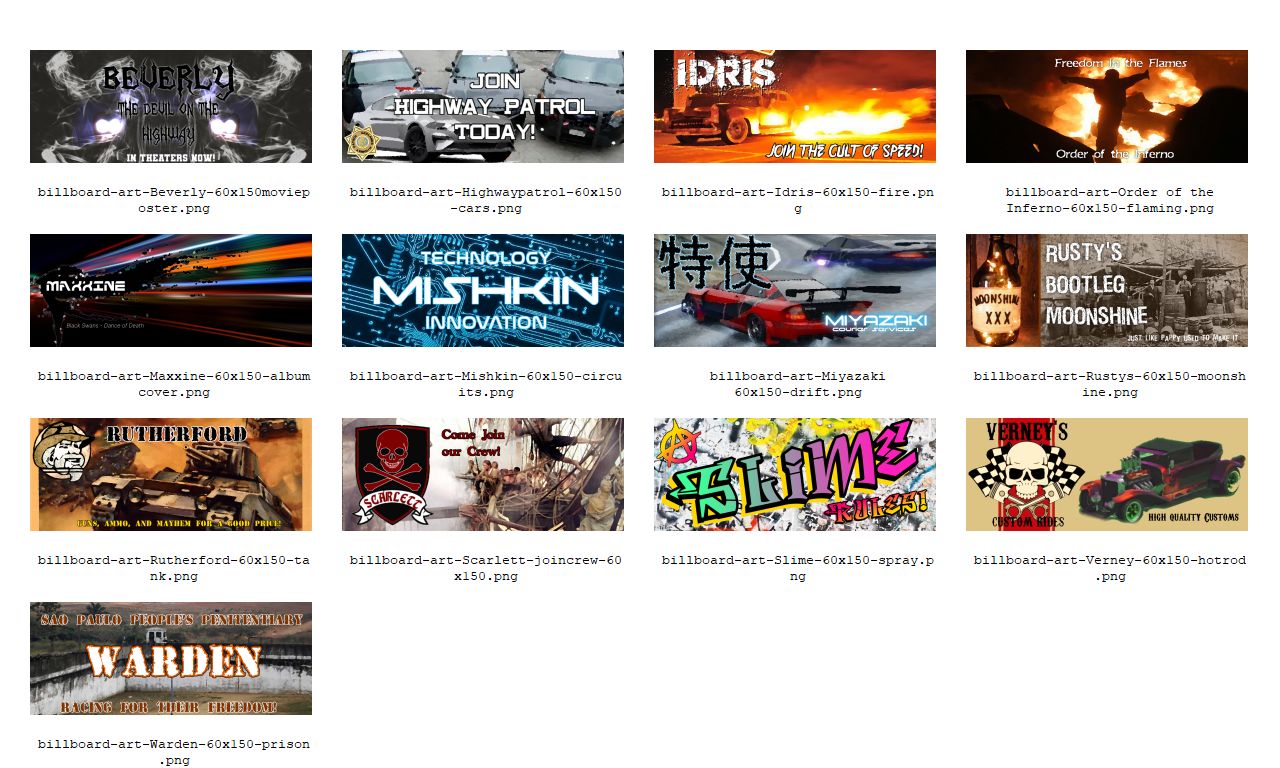The width and height of the screenshot is (1280, 768).
Task: Open the Beverly movie poster billboard thumbnail
Action: pos(170,106)
